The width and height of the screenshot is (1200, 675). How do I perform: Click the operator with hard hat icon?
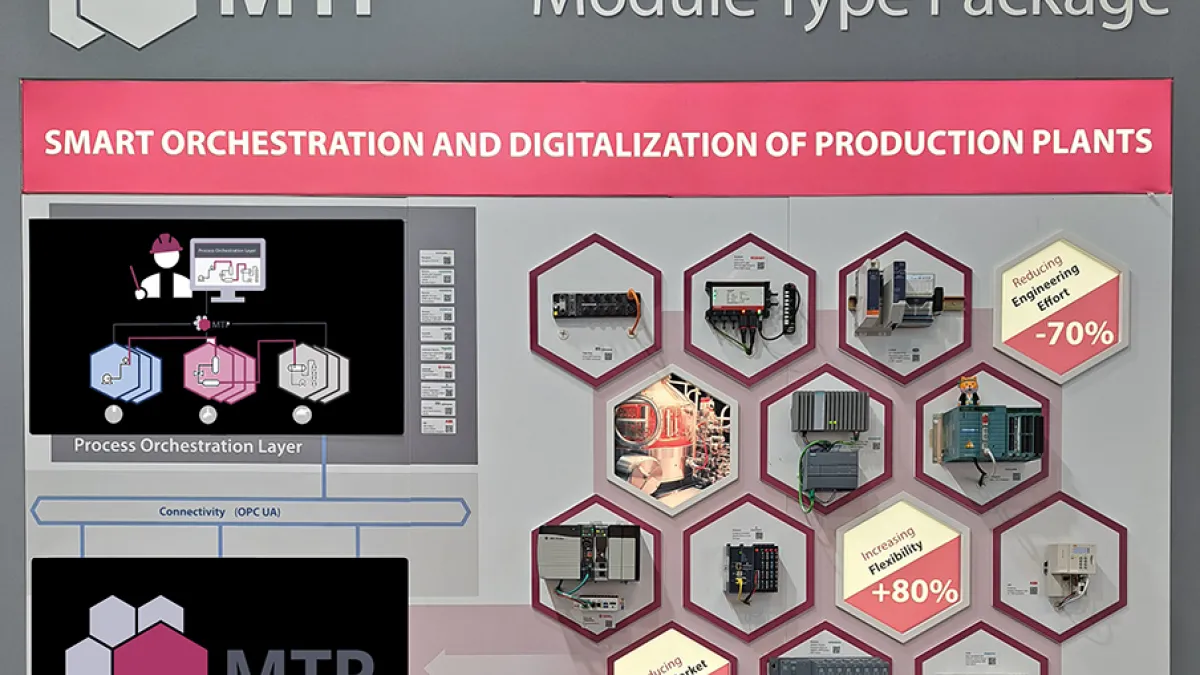pos(163,268)
